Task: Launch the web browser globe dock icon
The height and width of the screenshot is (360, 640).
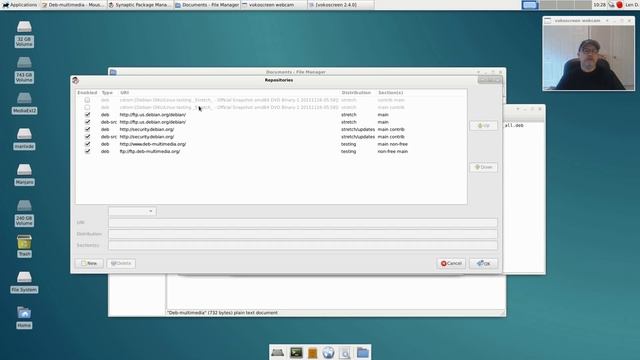Action: [x=328, y=352]
